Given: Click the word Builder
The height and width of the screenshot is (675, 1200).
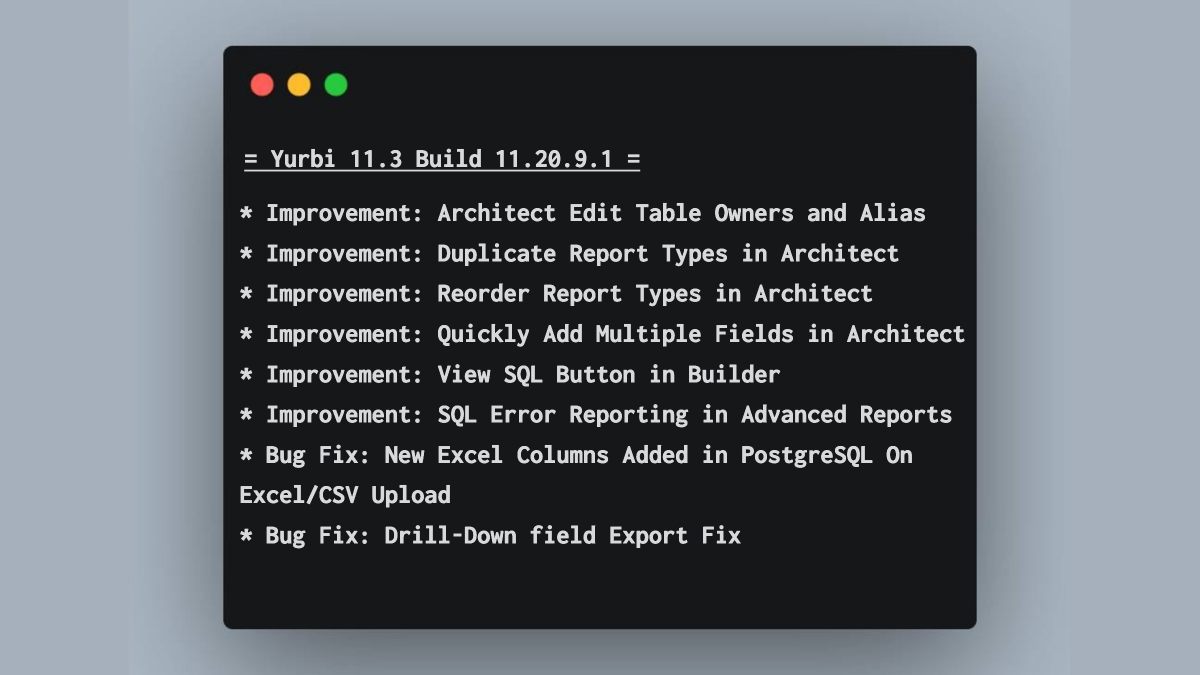Looking at the screenshot, I should point(734,375).
